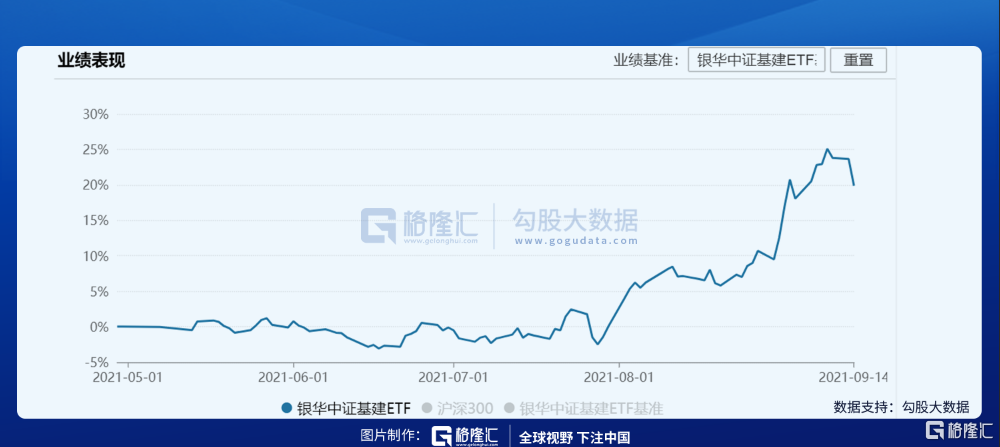Click the 2021-07-01 date label

(453, 376)
